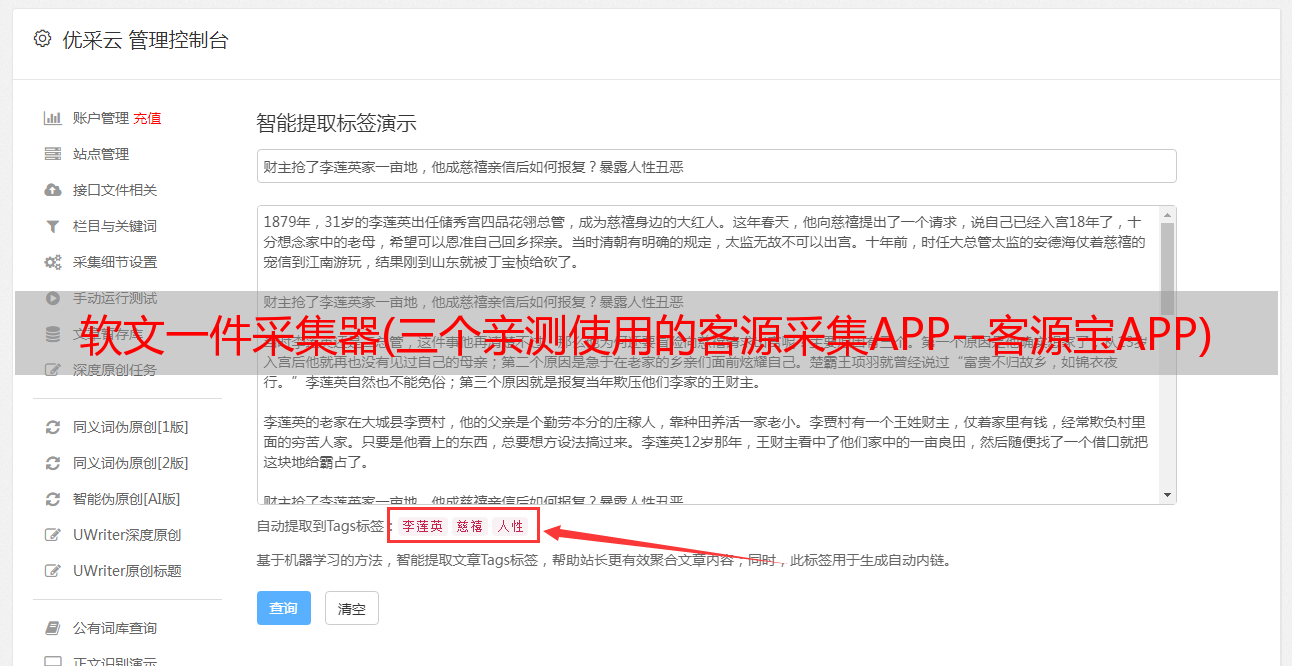Open 公有词库查询 in the sidebar
1292x666 pixels.
coord(115,628)
